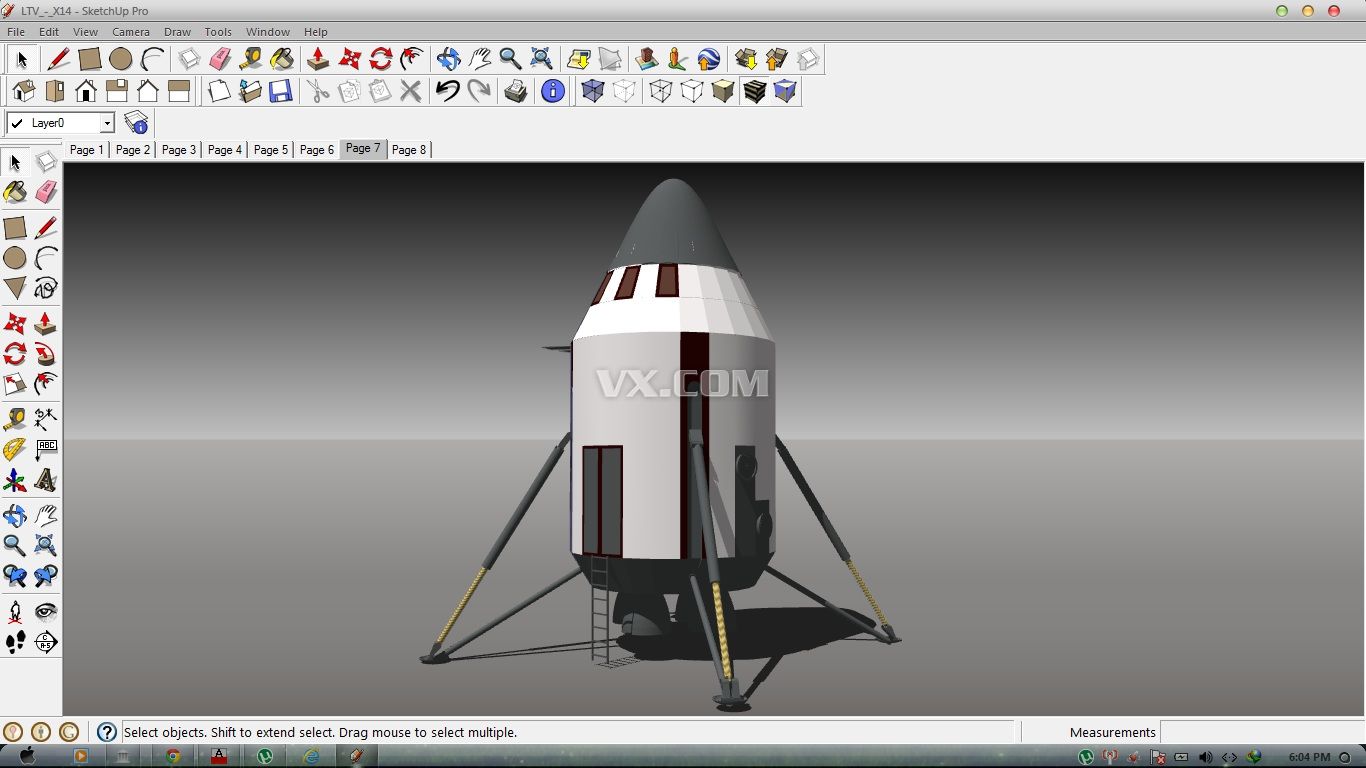Screen dimensions: 1366x768
Task: Choose the Section Plane tool
Action: click(x=46, y=642)
